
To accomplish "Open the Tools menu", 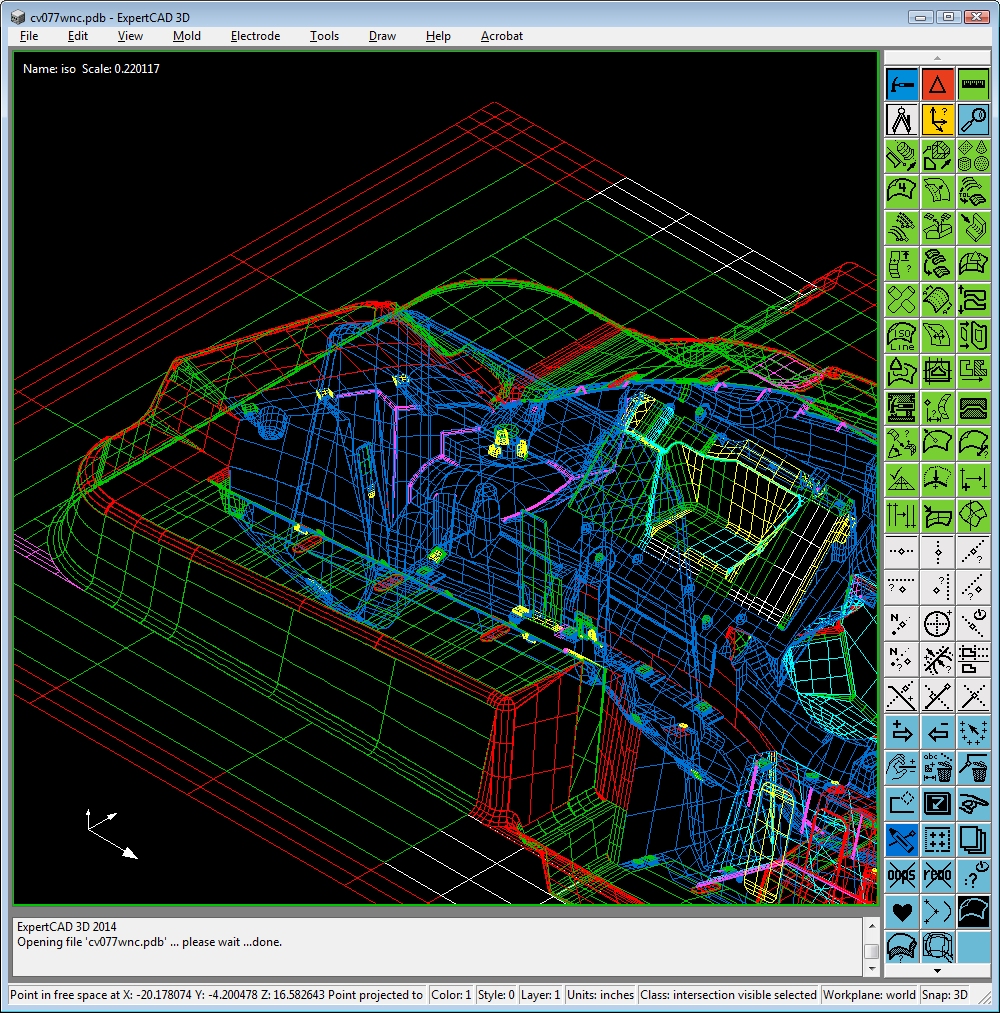I will click(x=324, y=36).
